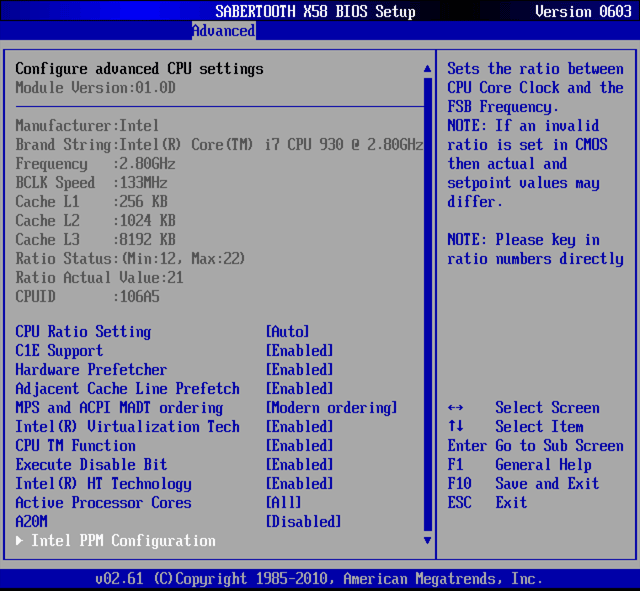Click Ratio Status (Min:12, Max:22) line
640x591 pixels.
click(130, 258)
